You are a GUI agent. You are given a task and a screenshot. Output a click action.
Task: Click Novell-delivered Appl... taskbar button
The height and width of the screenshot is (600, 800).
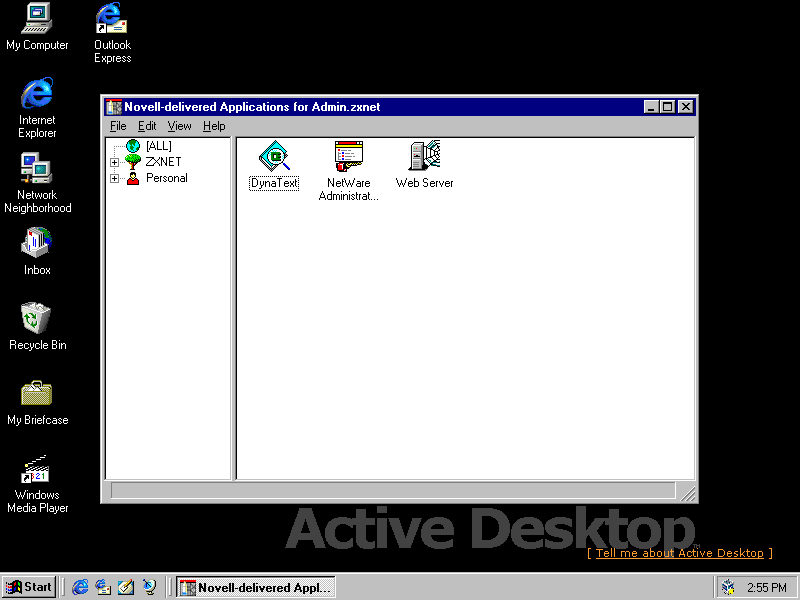click(256, 587)
